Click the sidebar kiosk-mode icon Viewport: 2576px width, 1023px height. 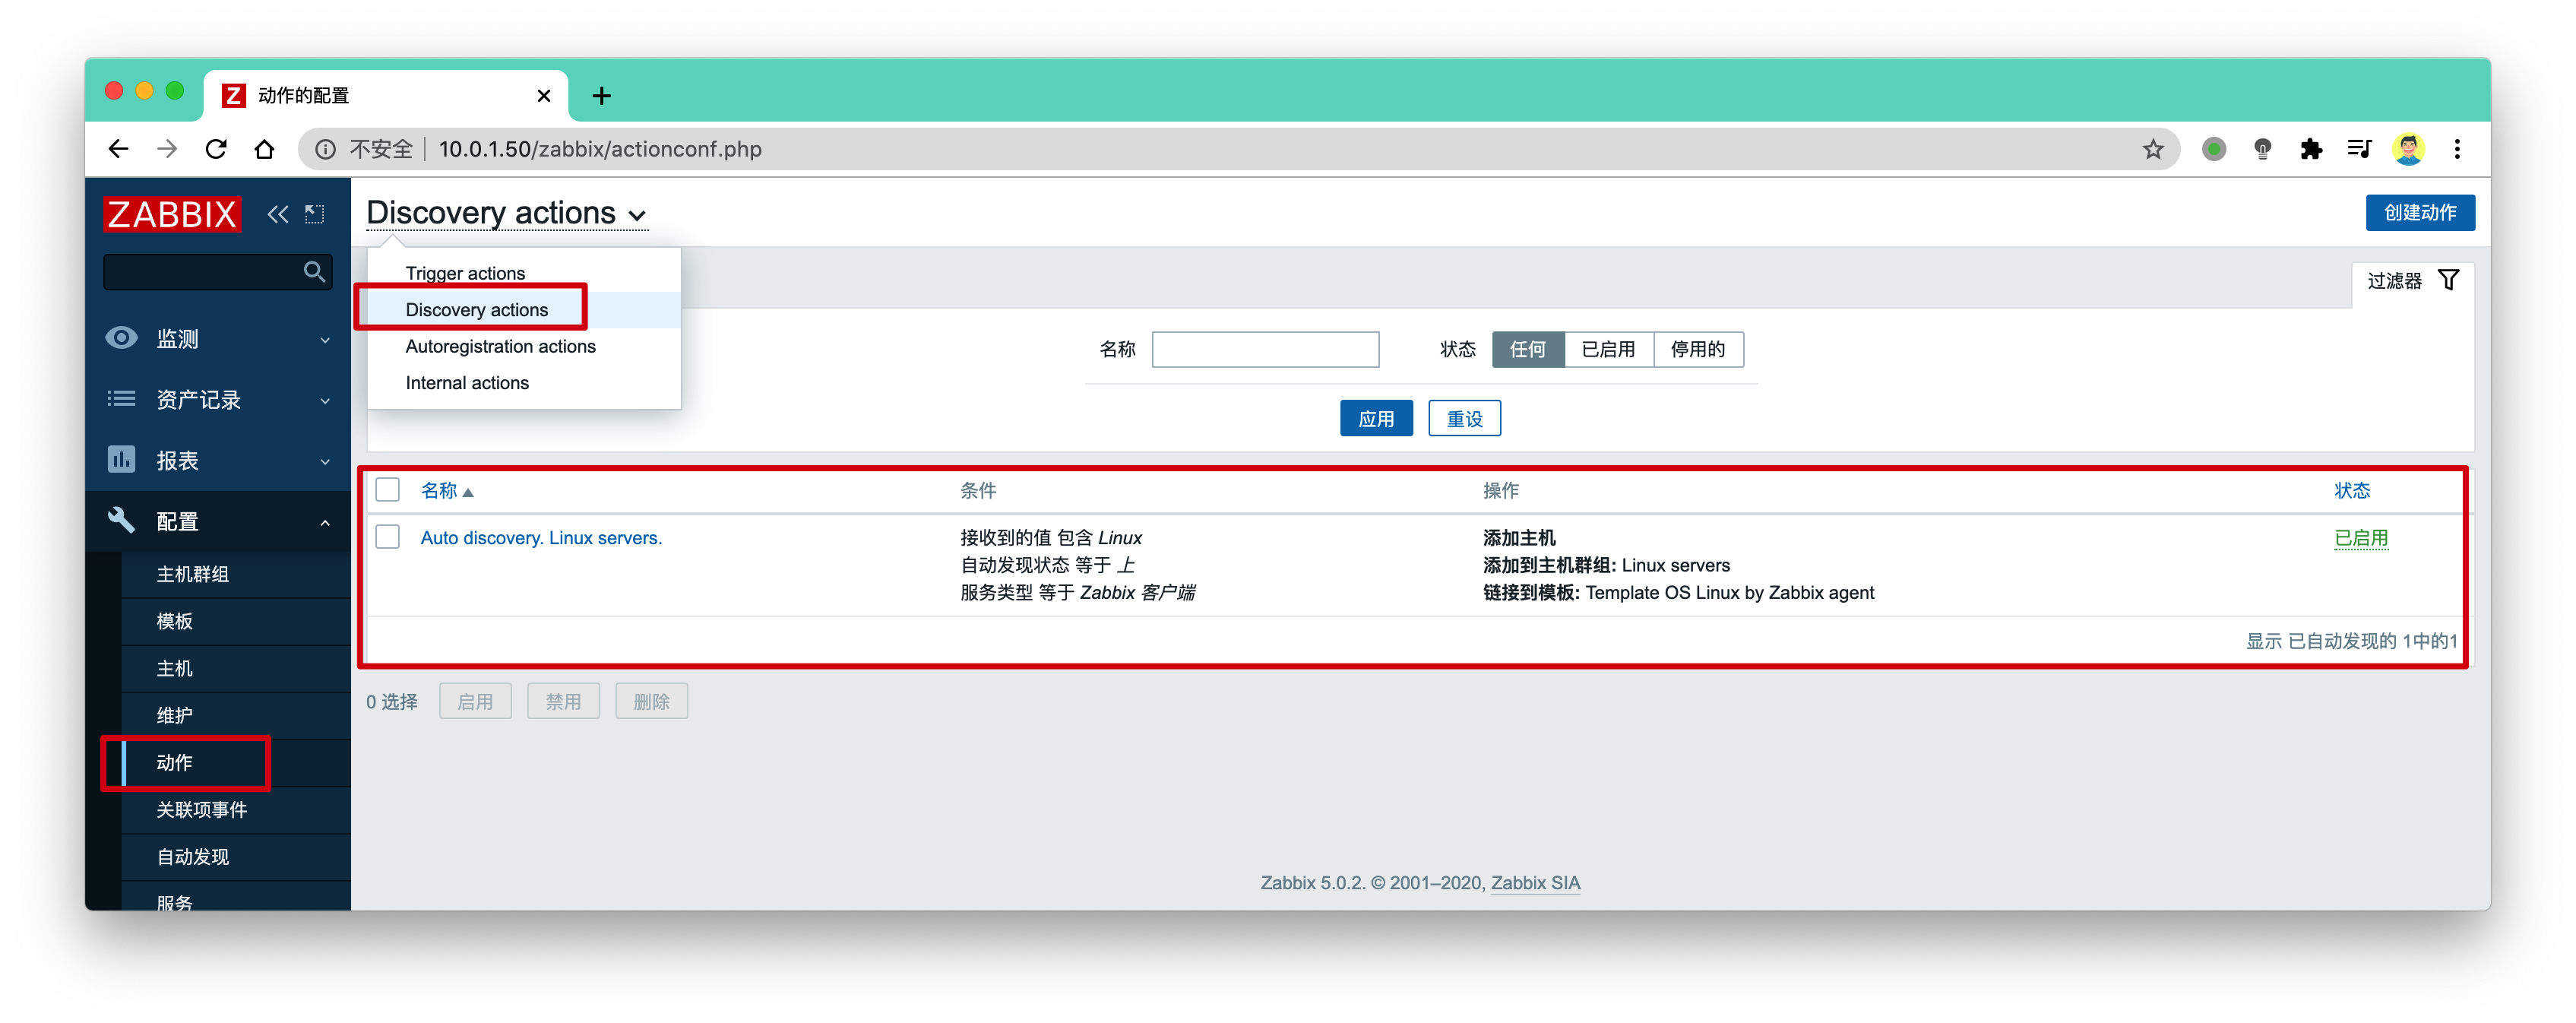[315, 214]
